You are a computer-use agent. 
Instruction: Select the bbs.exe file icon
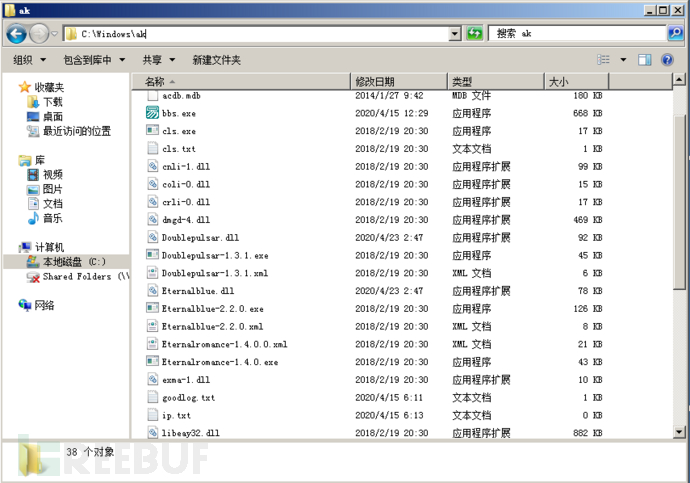(152, 113)
